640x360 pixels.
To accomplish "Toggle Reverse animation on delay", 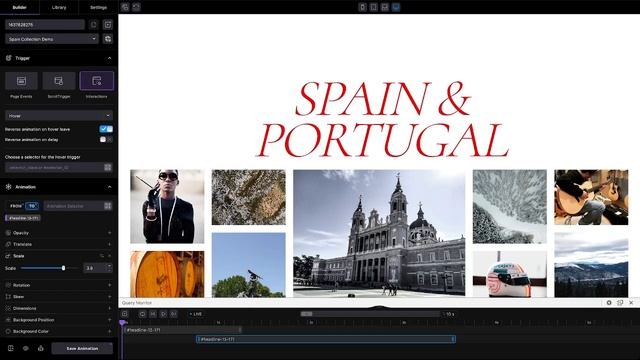I will tap(106, 140).
